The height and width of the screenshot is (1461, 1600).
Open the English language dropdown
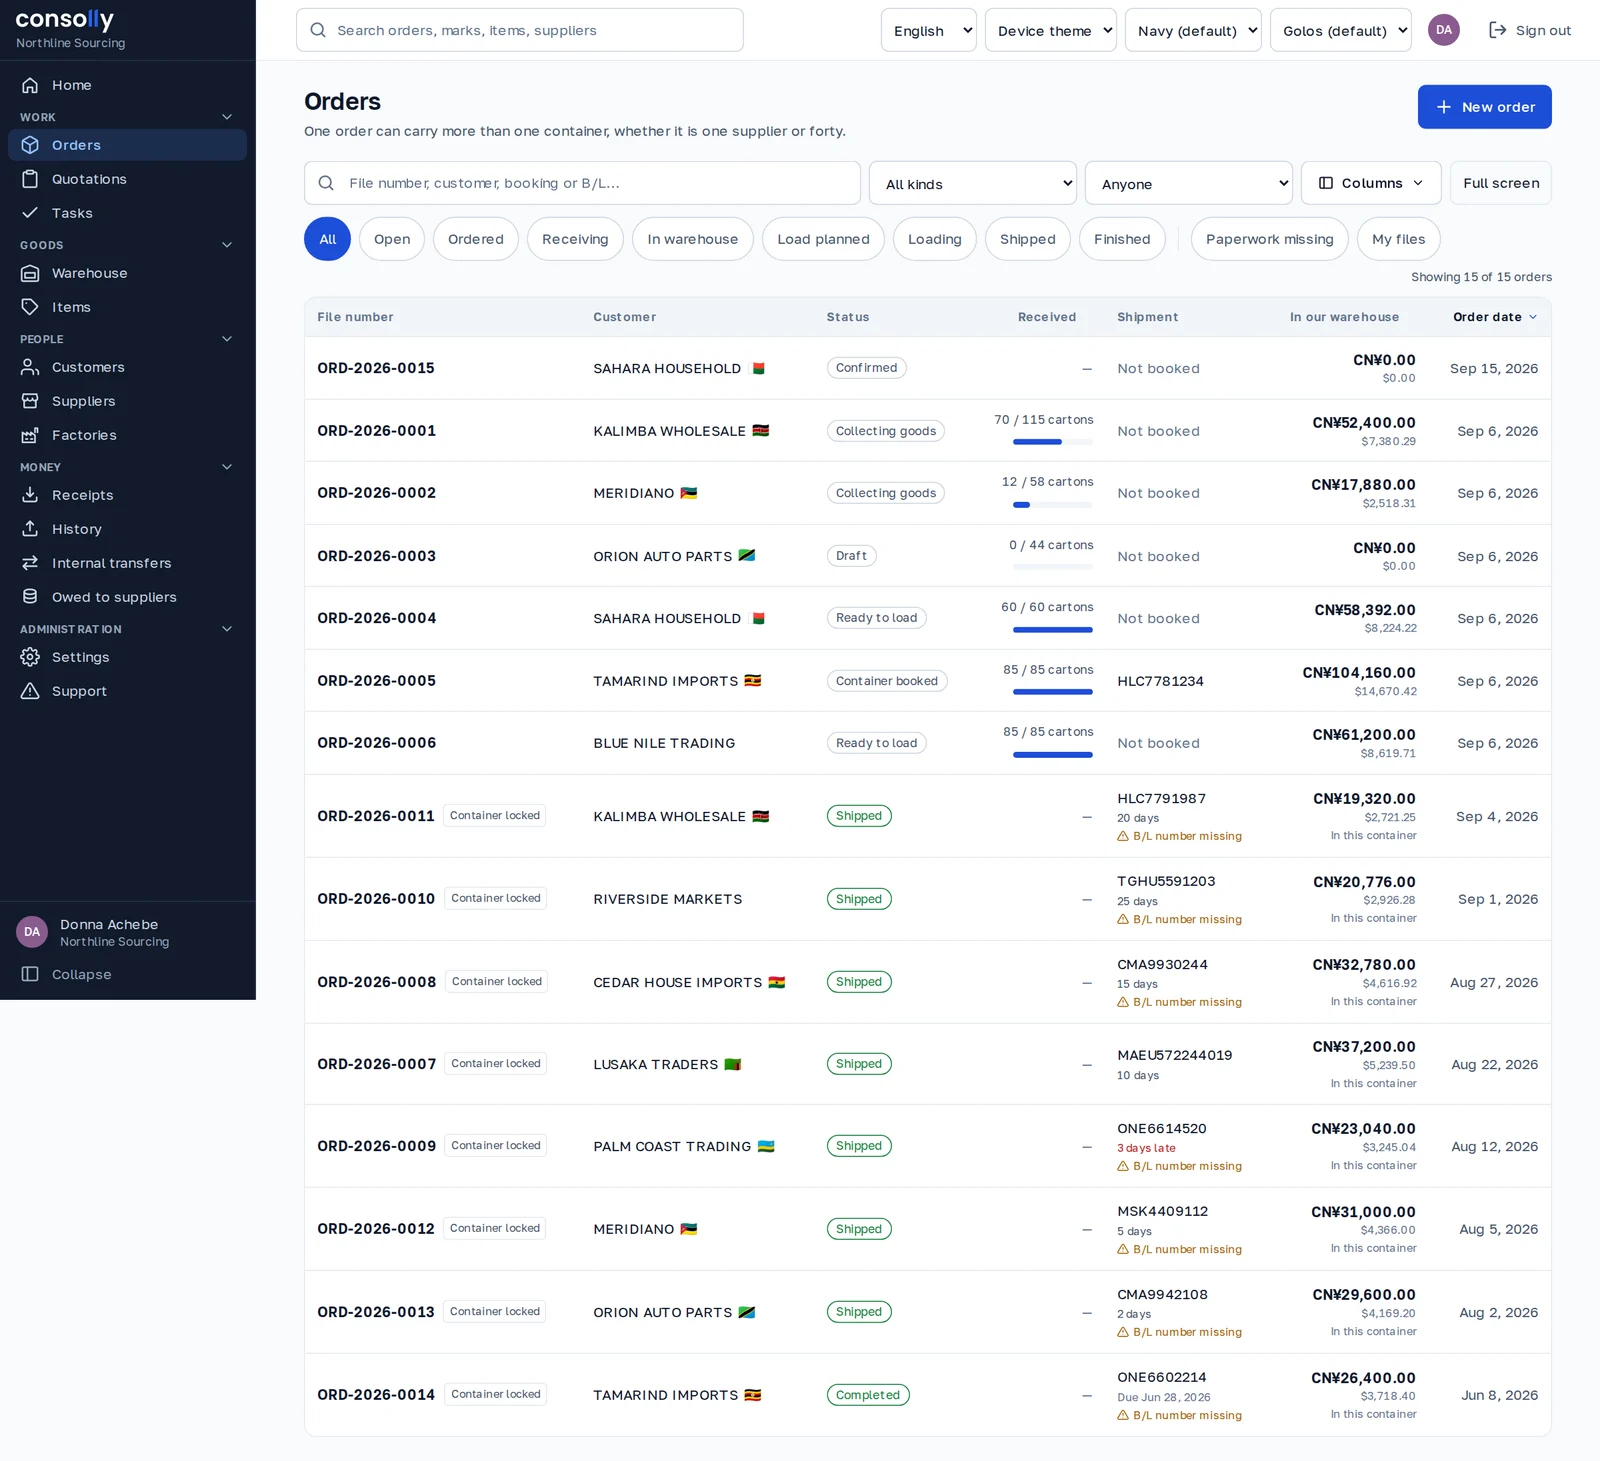coord(929,30)
